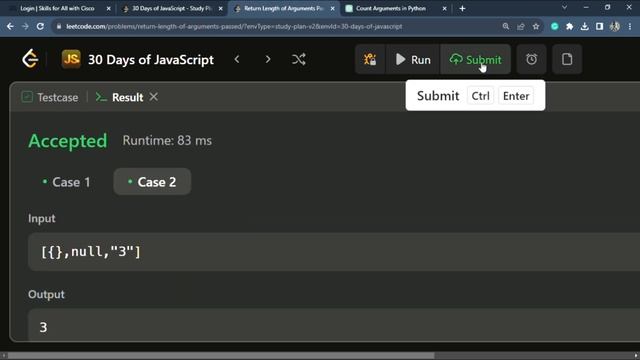Pick a random problem with shuffle icon
This screenshot has height=360, width=640.
[299, 60]
